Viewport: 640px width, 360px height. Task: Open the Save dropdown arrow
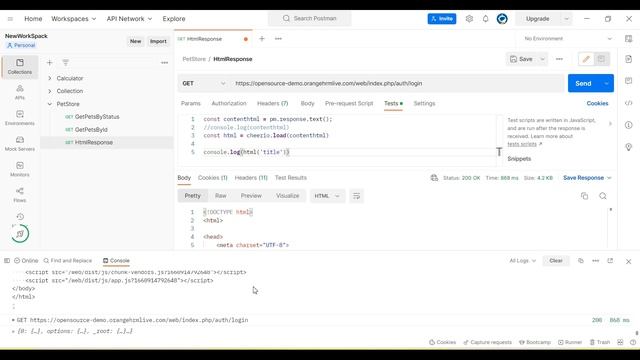point(542,59)
